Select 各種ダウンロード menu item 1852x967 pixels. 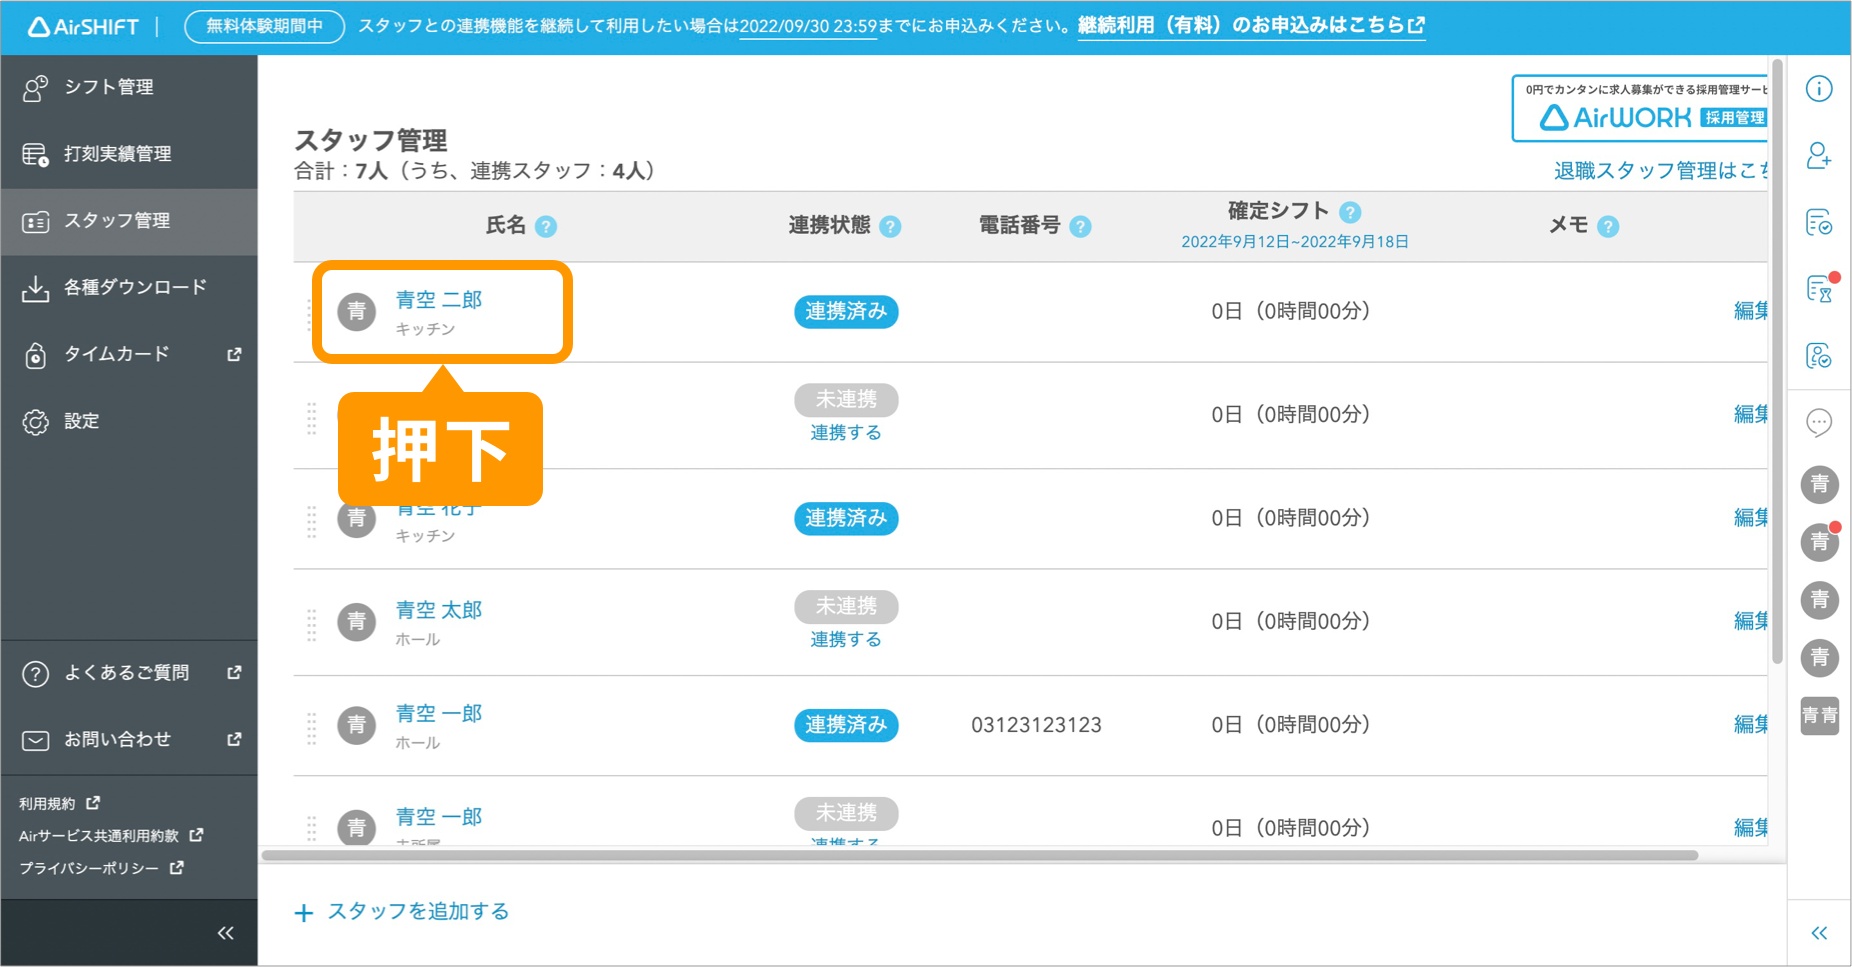click(x=135, y=288)
